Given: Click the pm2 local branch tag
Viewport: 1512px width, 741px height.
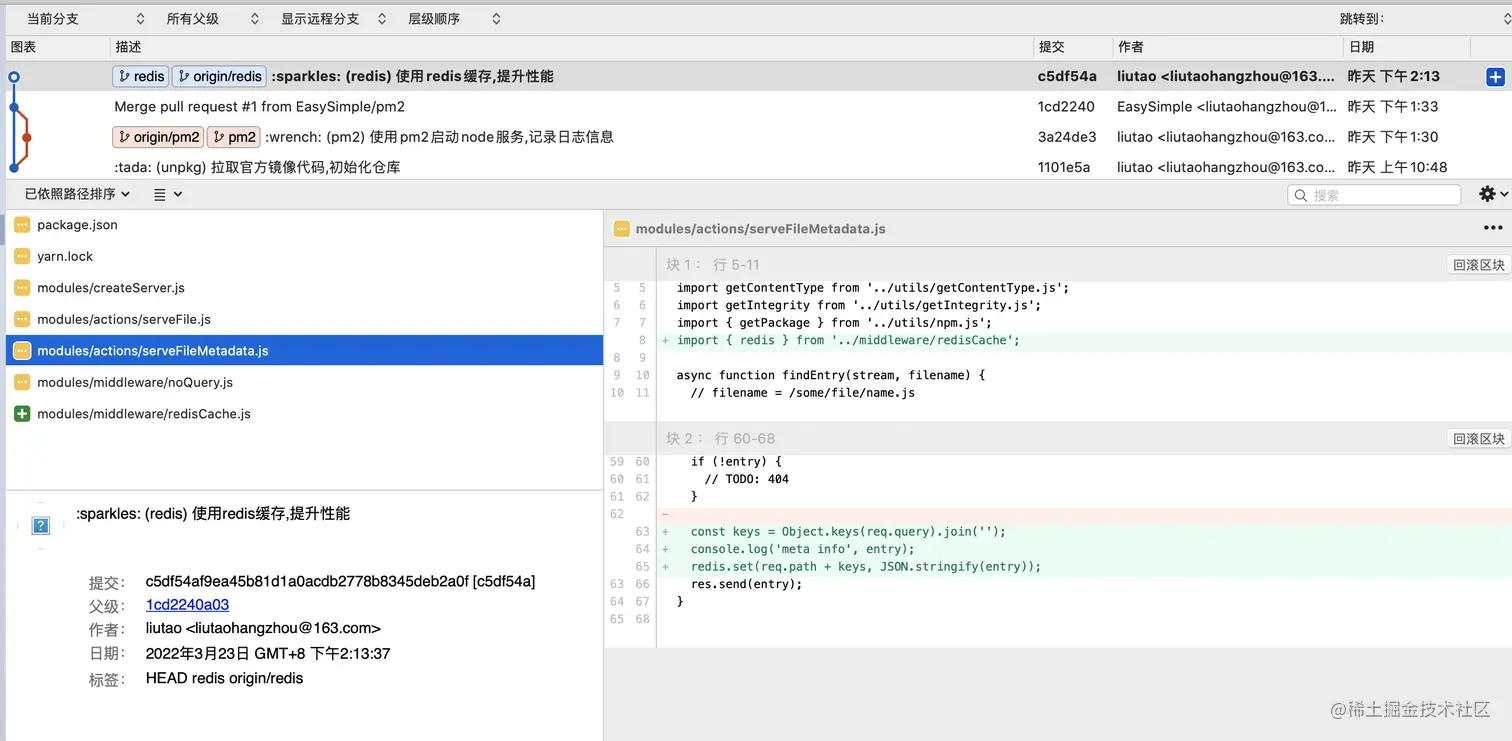Looking at the screenshot, I should [233, 137].
